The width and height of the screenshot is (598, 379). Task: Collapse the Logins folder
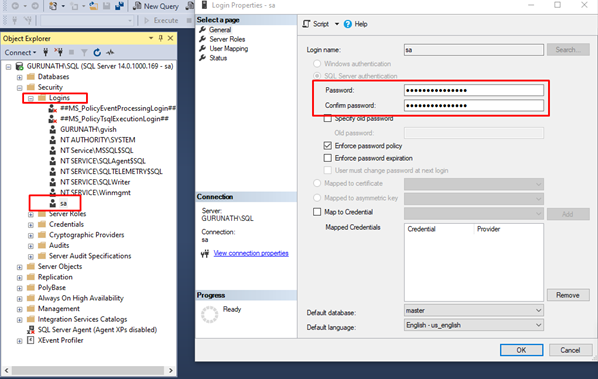31,98
